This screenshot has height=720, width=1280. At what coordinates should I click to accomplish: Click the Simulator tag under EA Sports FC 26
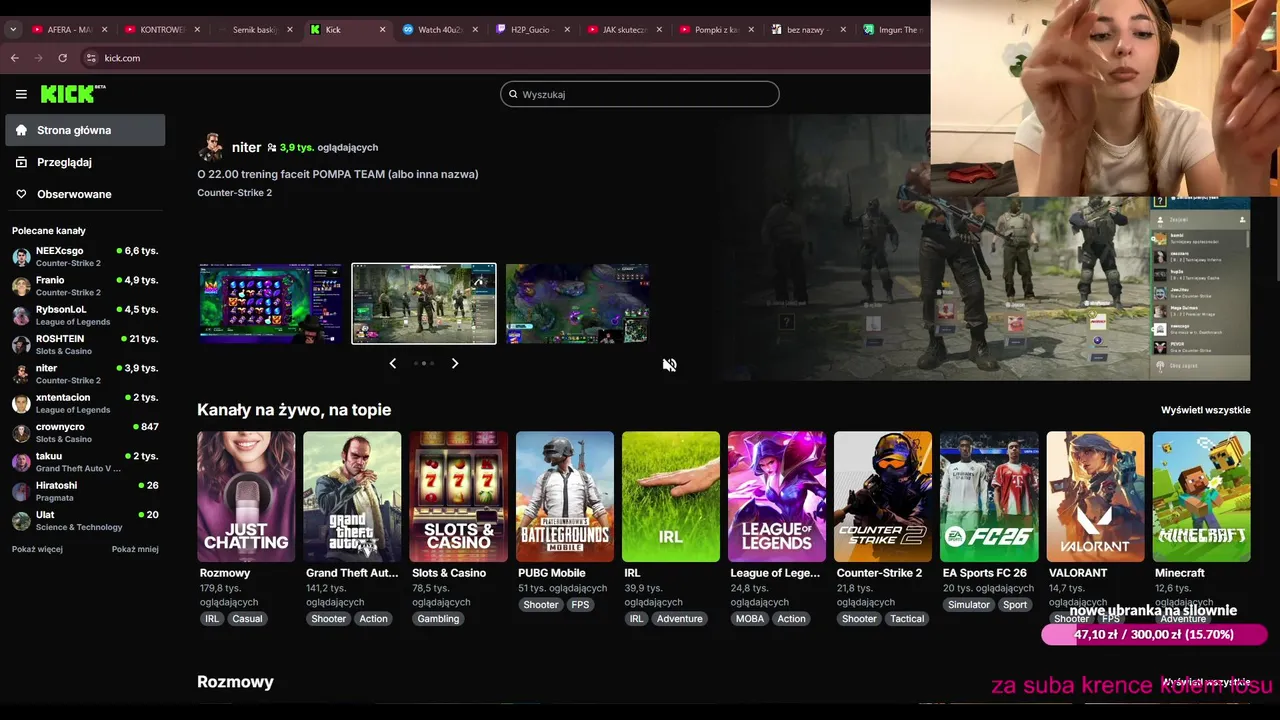(x=969, y=605)
